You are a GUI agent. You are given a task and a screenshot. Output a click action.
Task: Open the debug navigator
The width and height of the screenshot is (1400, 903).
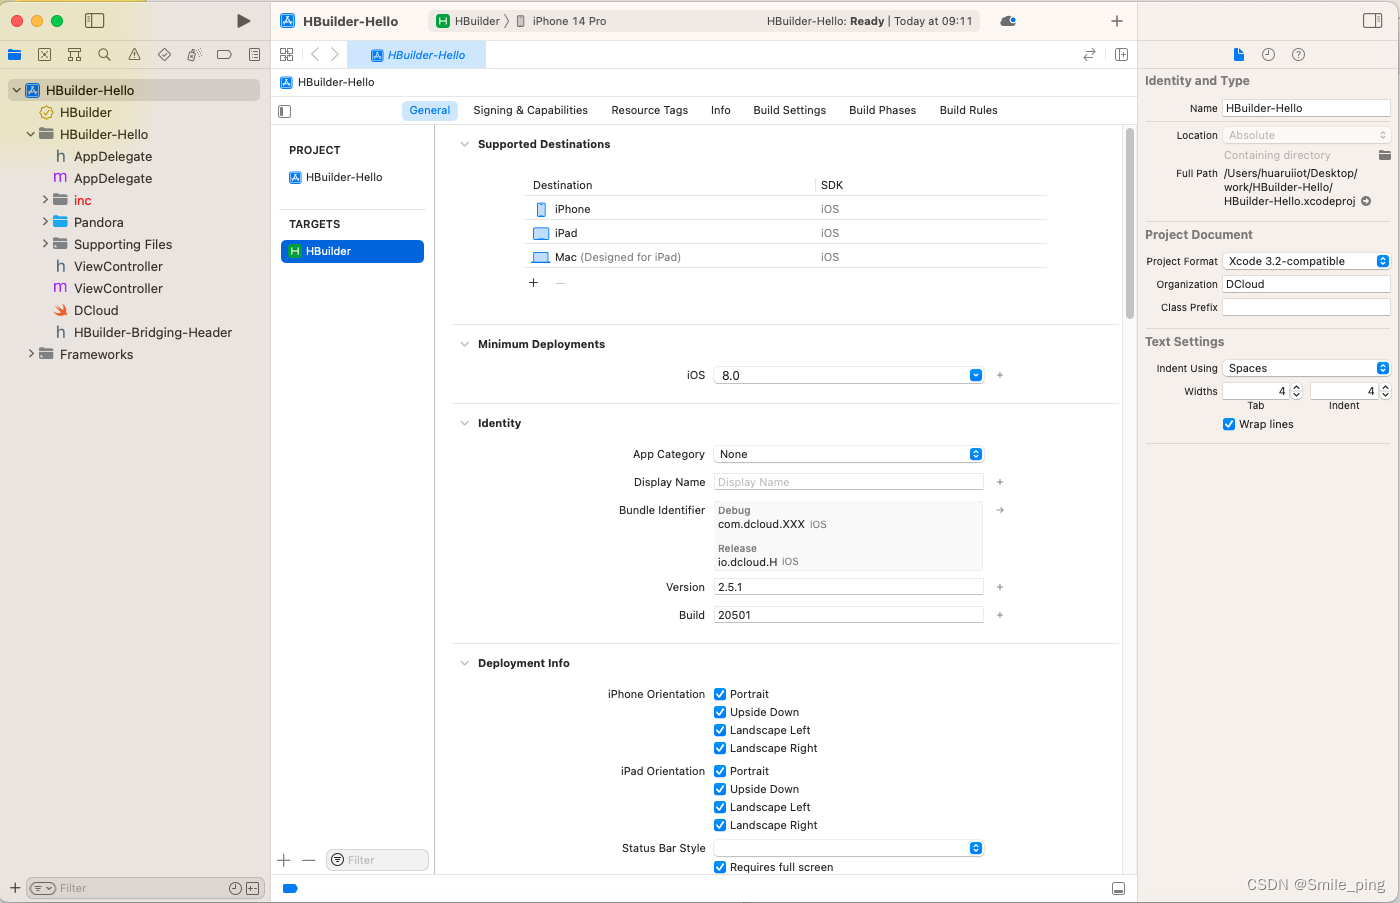[194, 55]
